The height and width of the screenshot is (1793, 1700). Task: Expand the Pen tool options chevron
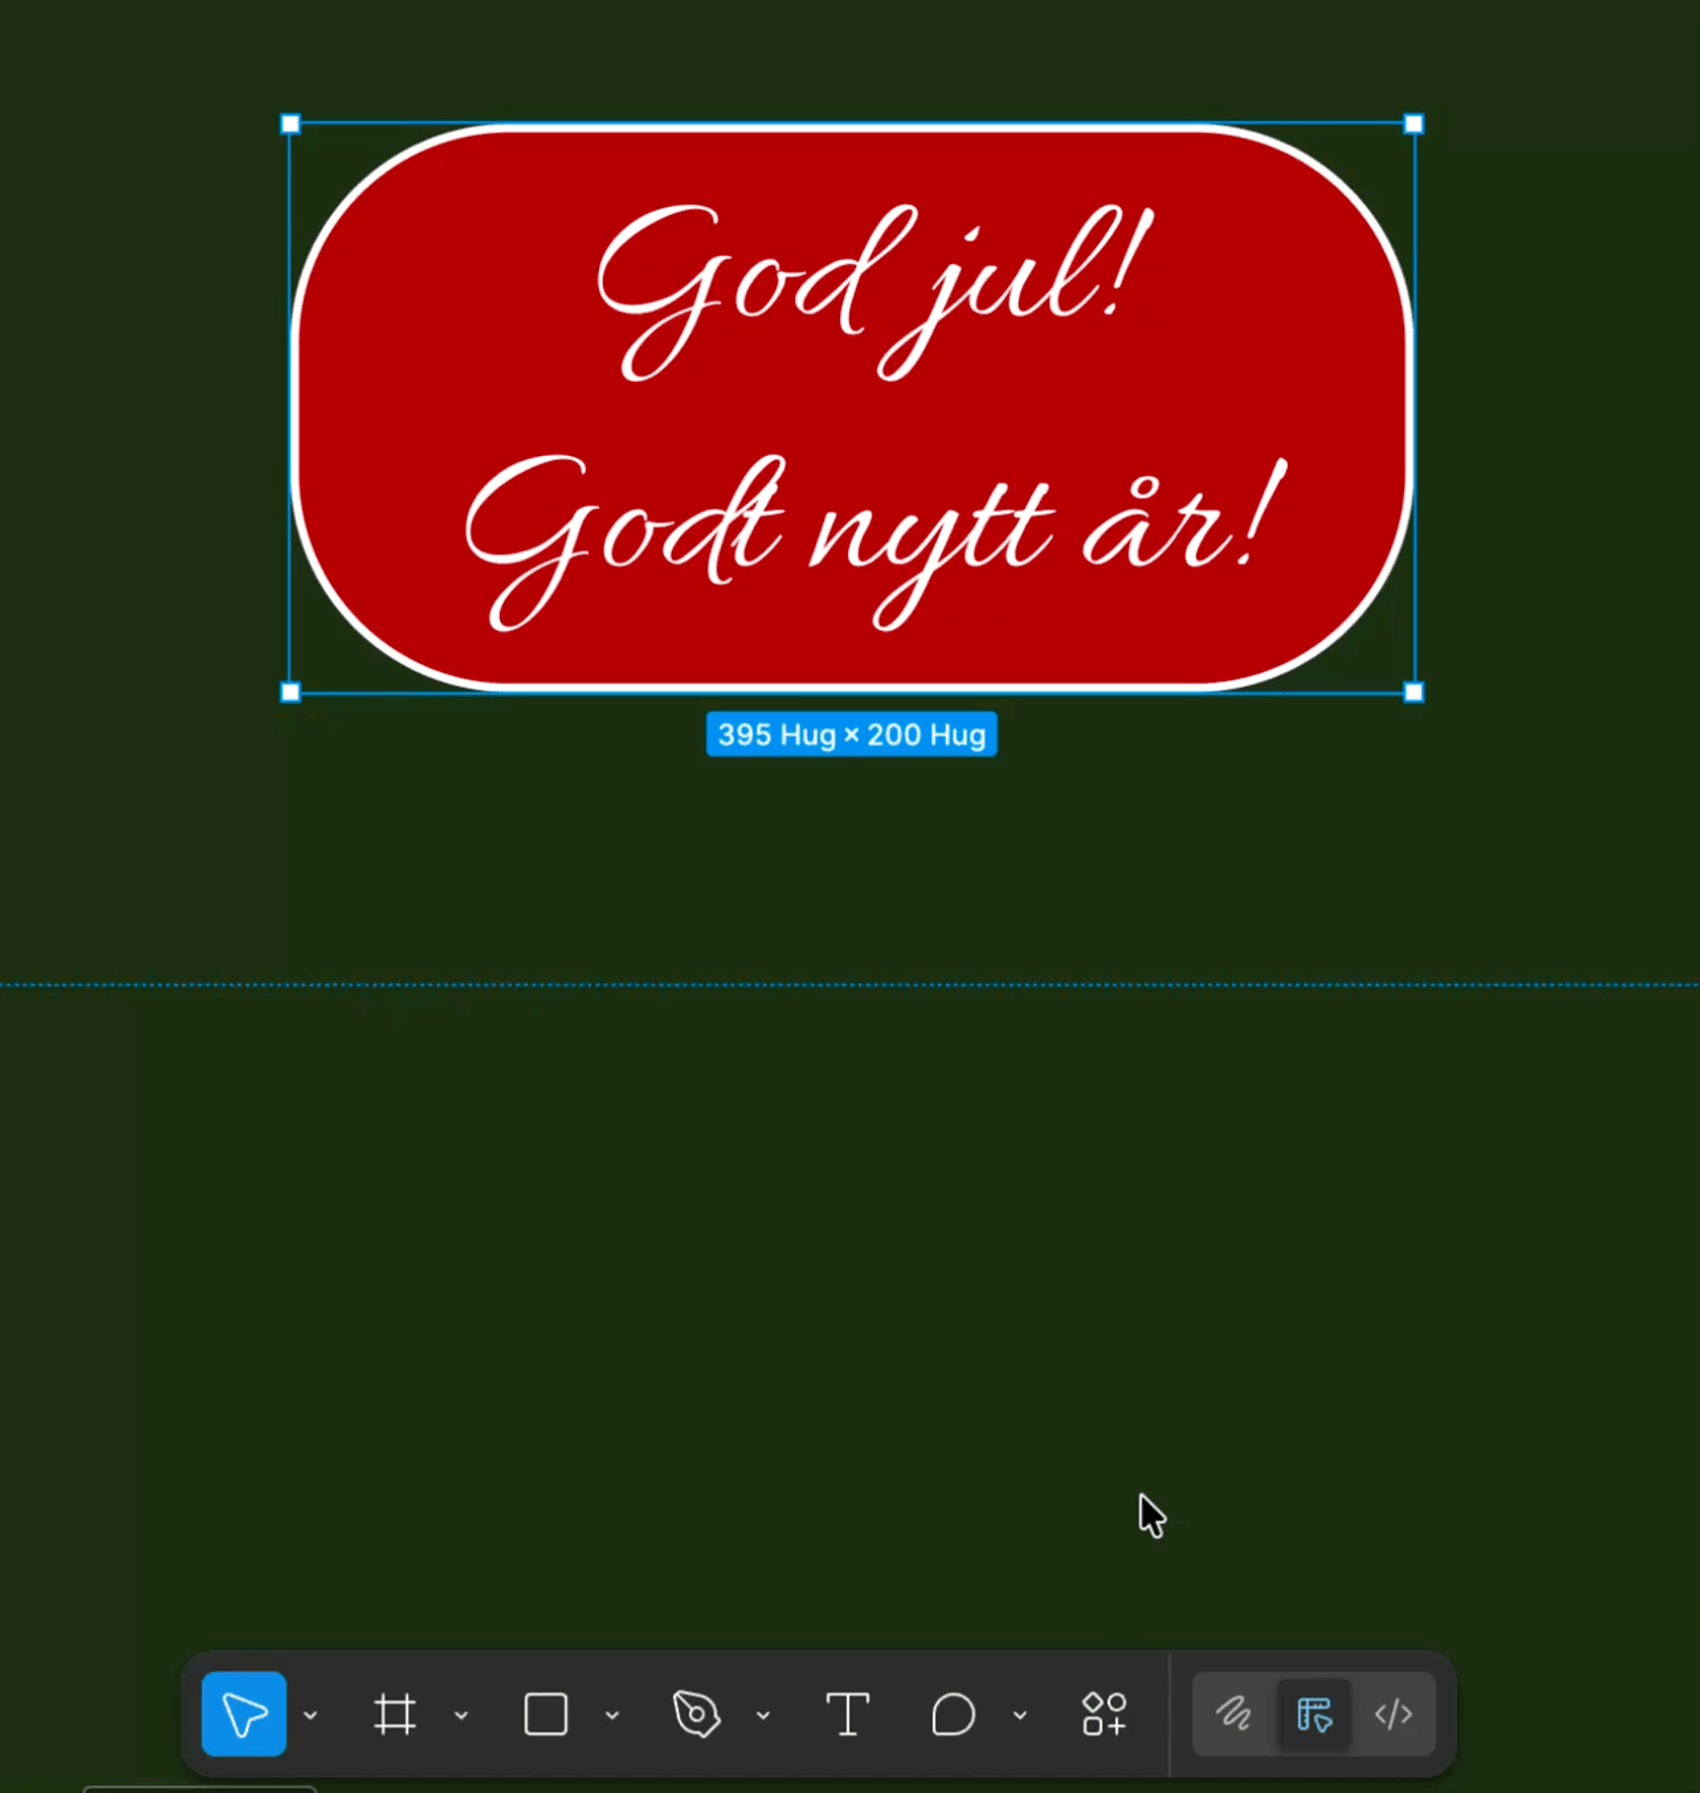(x=763, y=1715)
